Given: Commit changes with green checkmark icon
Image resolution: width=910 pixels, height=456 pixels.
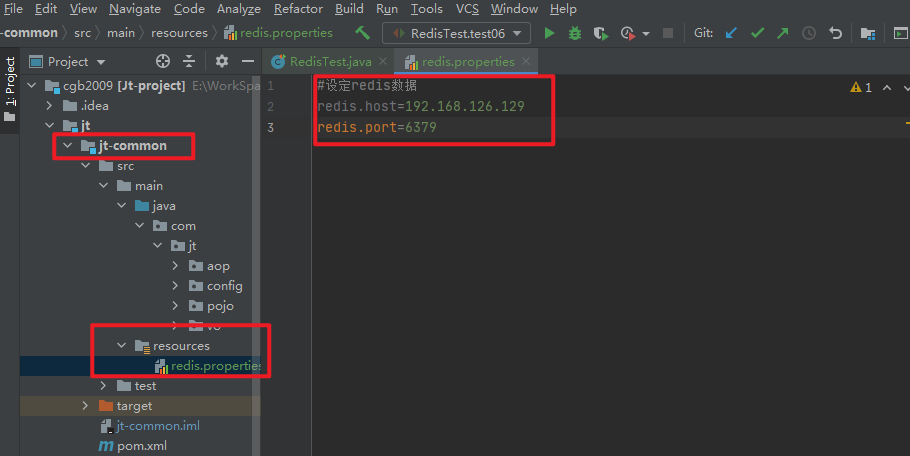Looking at the screenshot, I should pos(757,33).
